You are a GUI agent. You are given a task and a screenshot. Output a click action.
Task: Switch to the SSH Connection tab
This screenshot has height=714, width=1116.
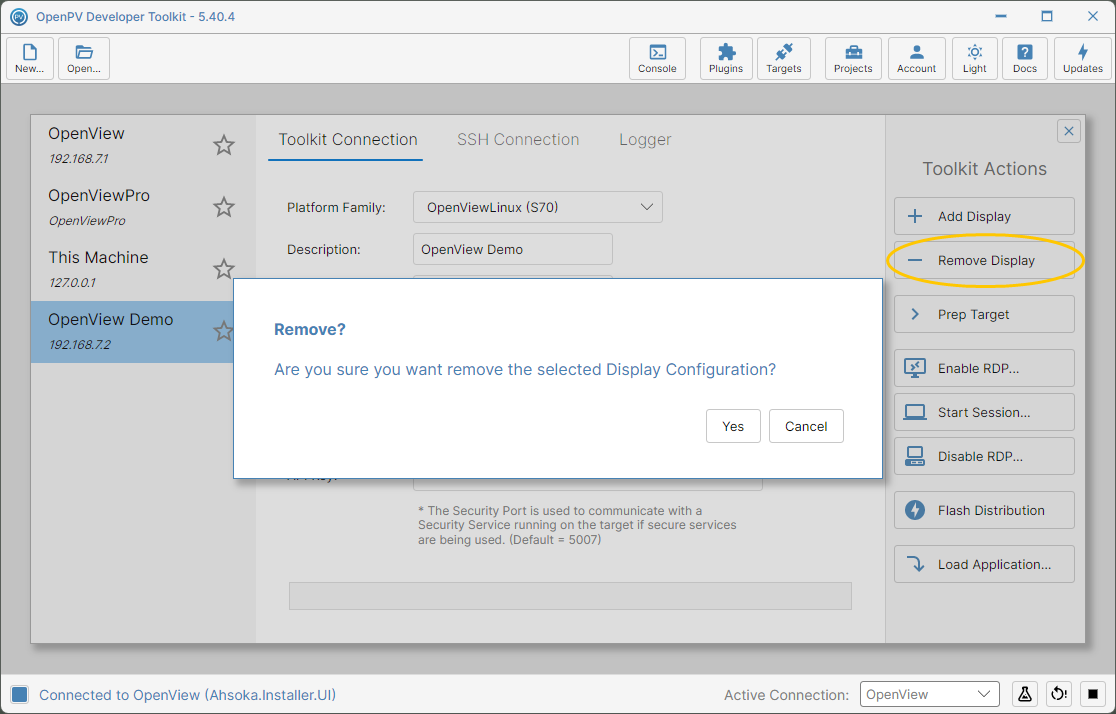[x=518, y=140]
